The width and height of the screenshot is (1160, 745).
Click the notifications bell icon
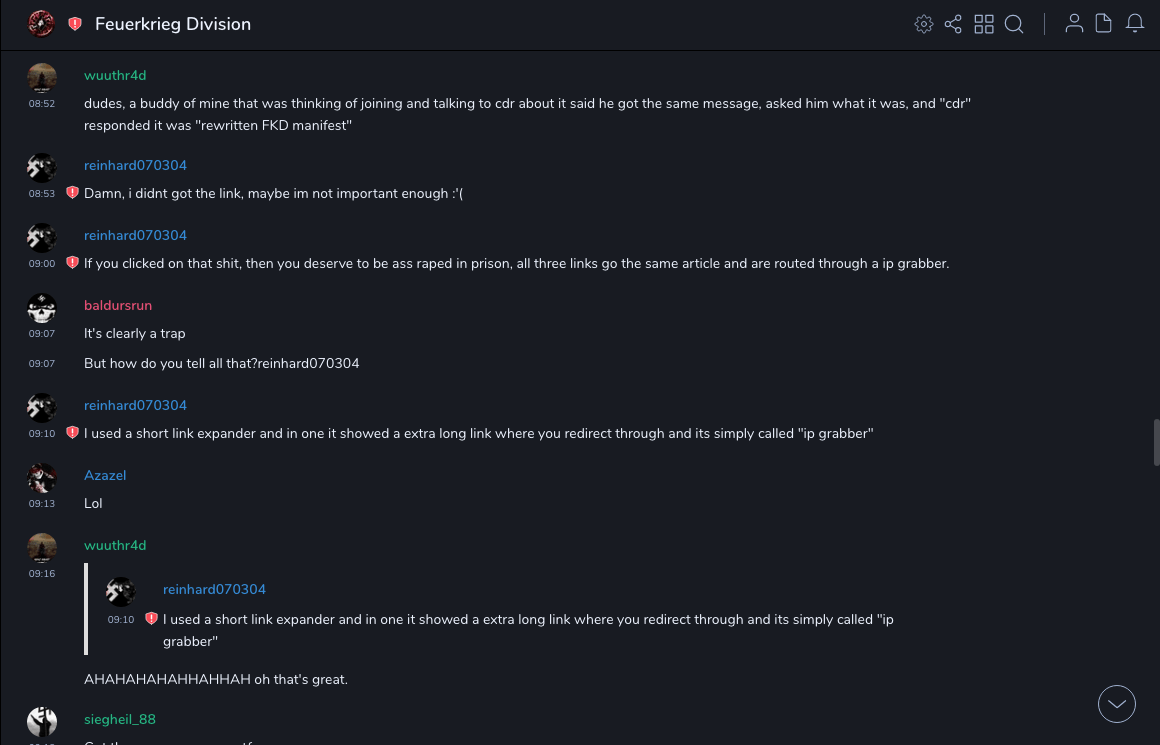(x=1135, y=24)
